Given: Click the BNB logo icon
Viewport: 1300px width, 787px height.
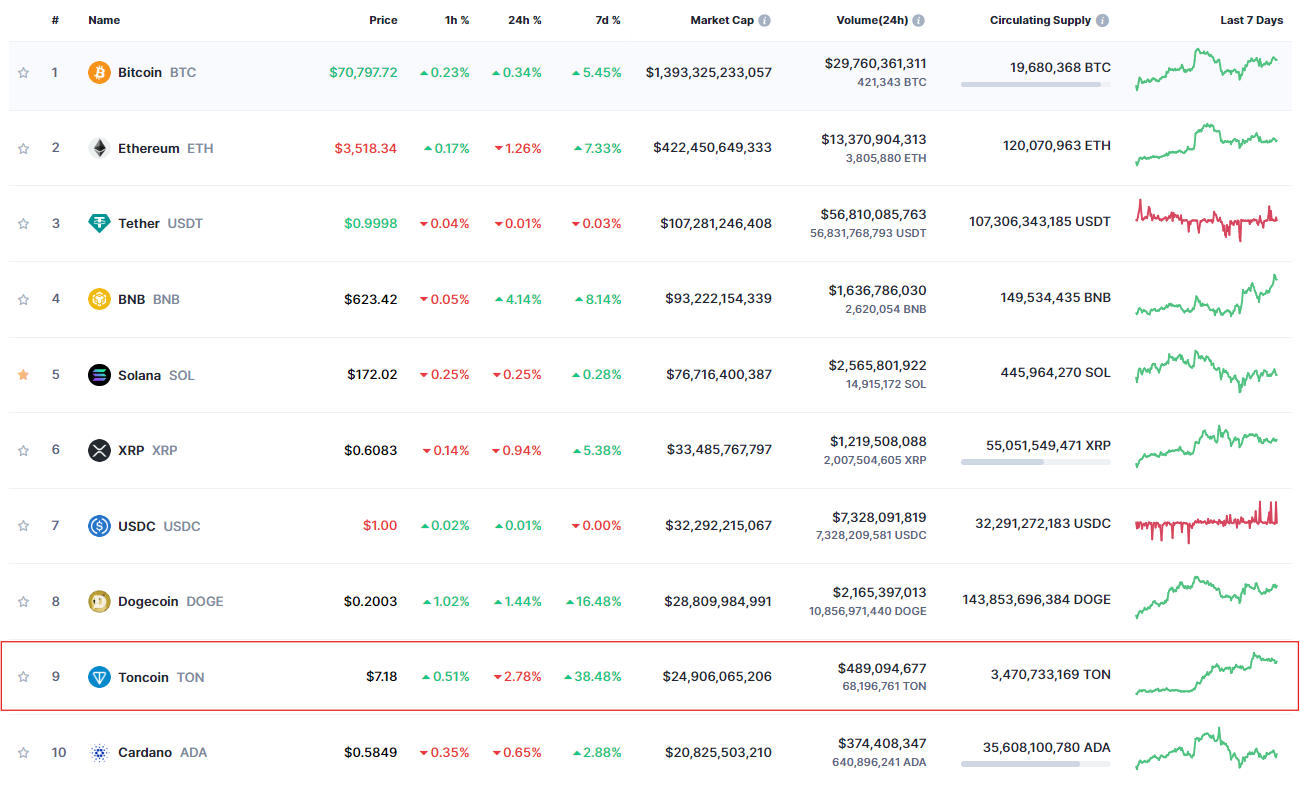Looking at the screenshot, I should click(99, 299).
